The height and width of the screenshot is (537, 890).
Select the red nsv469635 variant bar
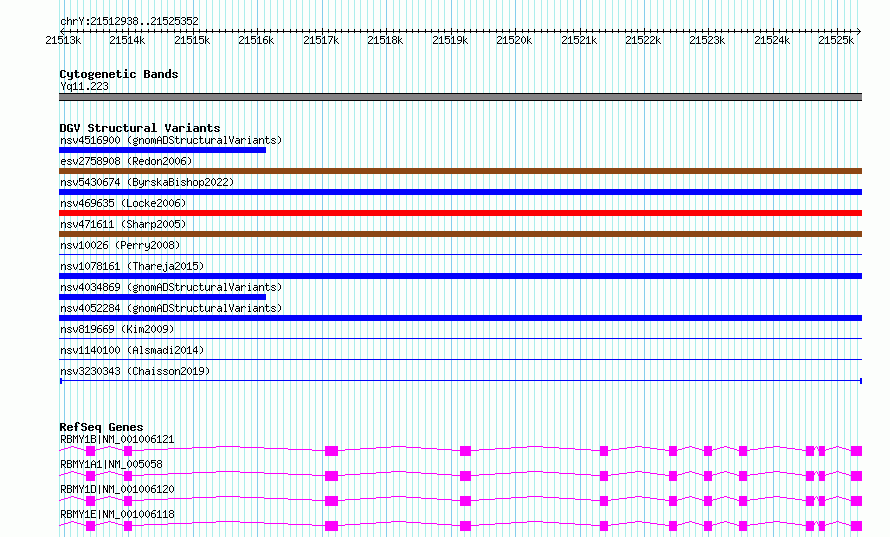460,213
